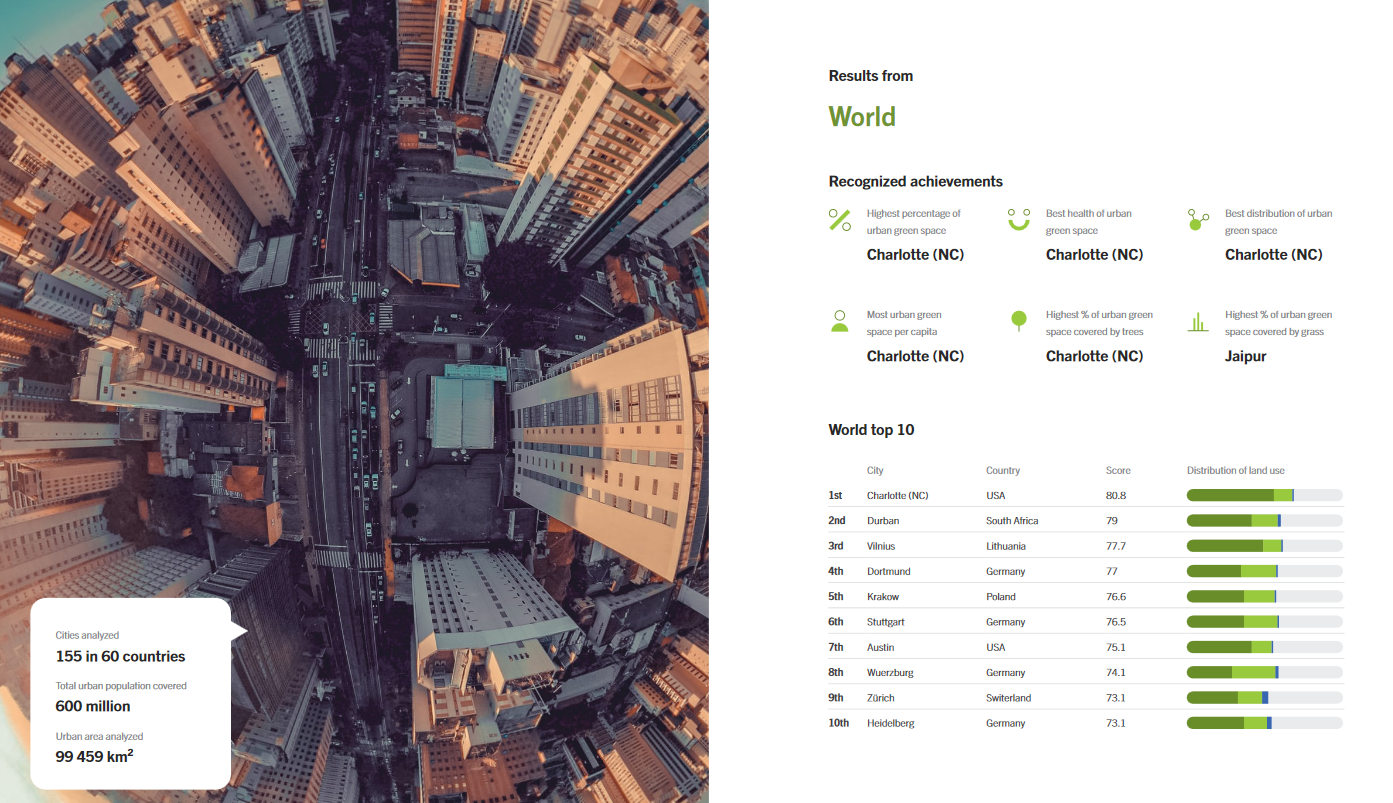Select Jaipur under grass coverage achievement

(1245, 356)
